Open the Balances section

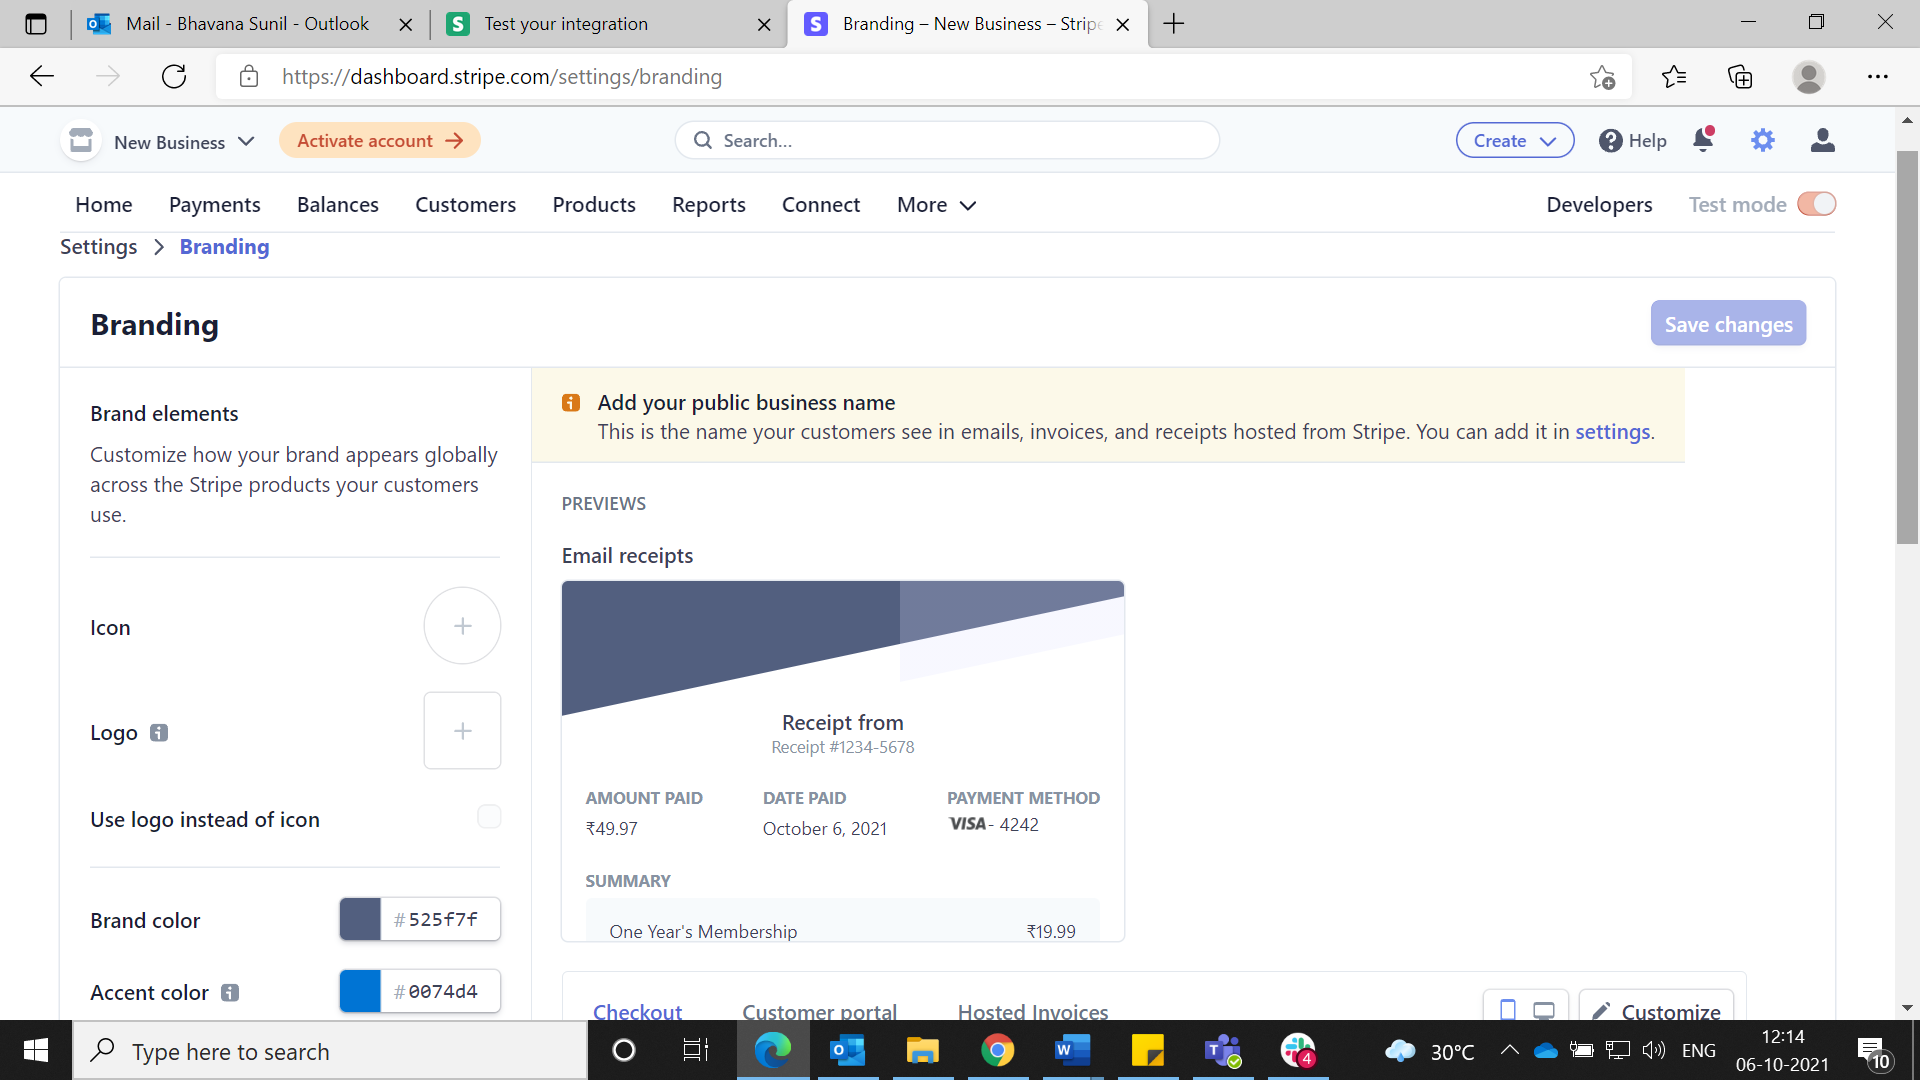tap(338, 205)
